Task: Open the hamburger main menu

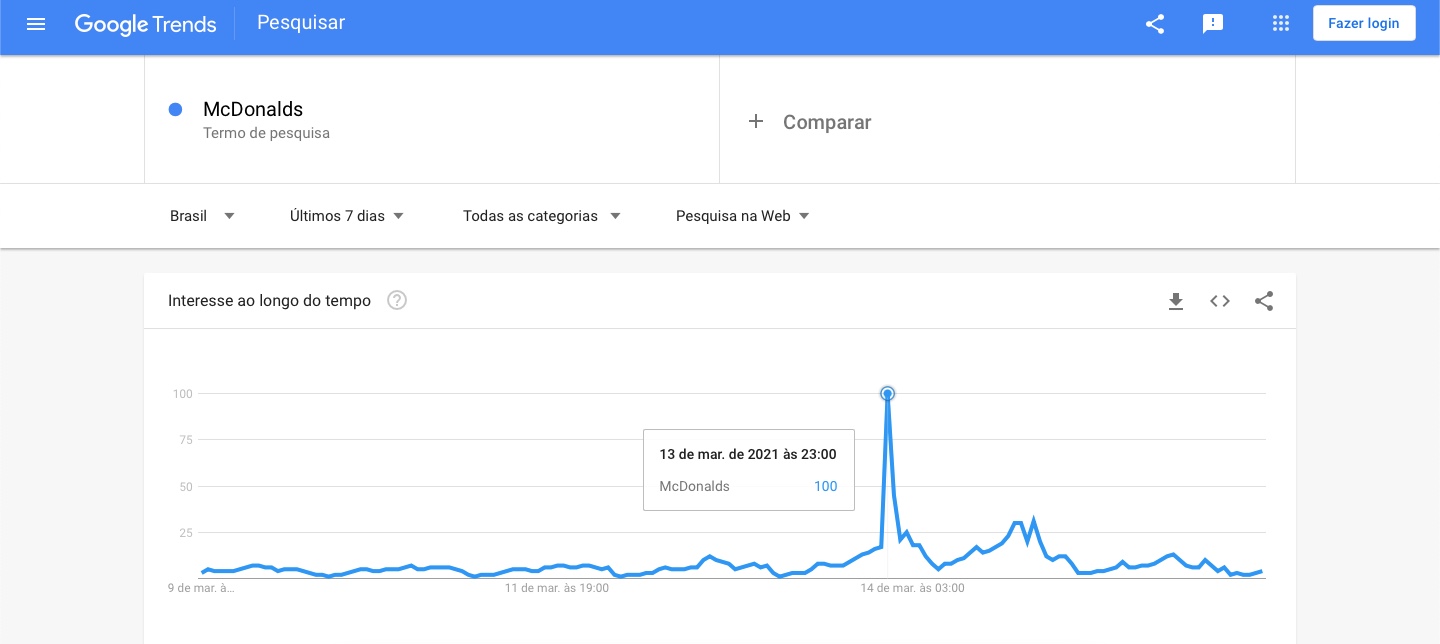Action: tap(36, 24)
